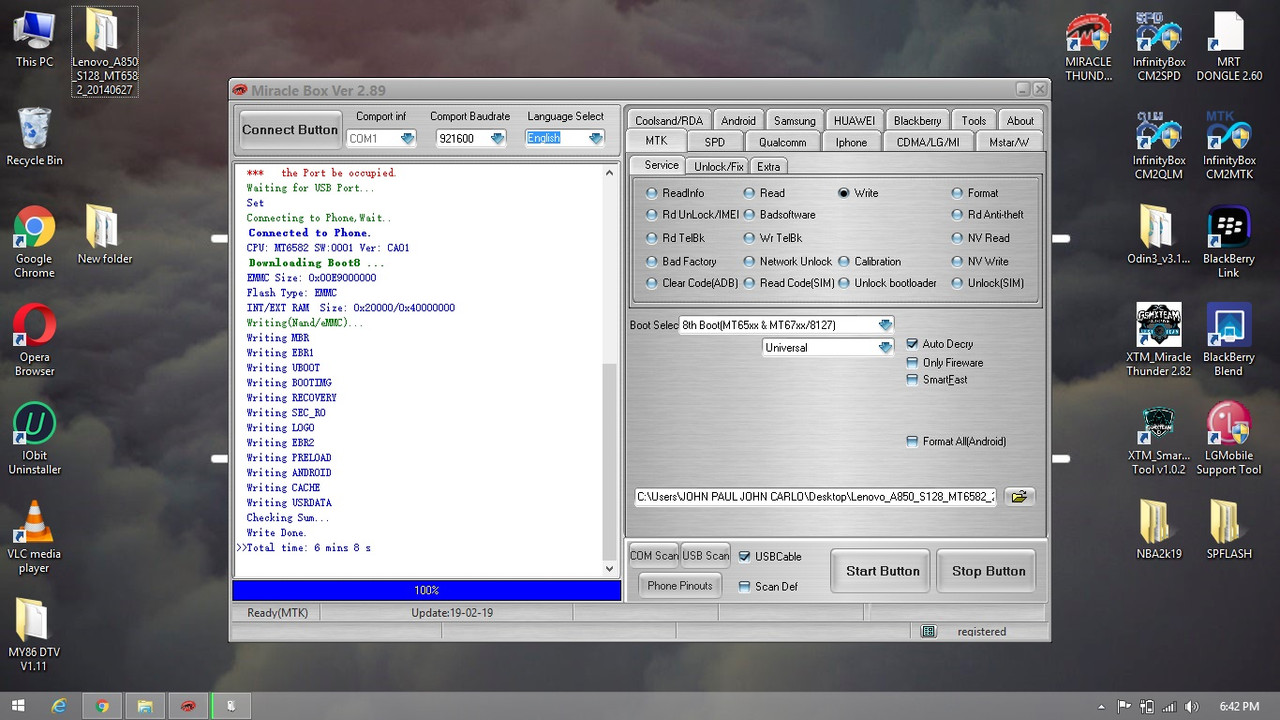Viewport: 1280px width, 720px height.
Task: Switch to the Blackberry tab
Action: (x=917, y=121)
